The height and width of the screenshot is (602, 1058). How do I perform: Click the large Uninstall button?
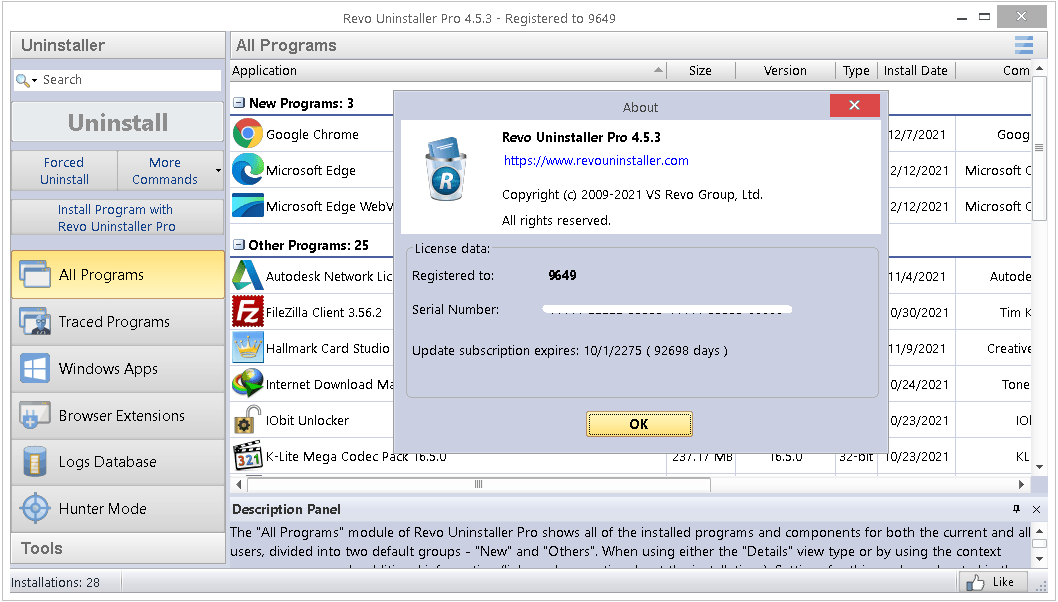click(x=118, y=122)
